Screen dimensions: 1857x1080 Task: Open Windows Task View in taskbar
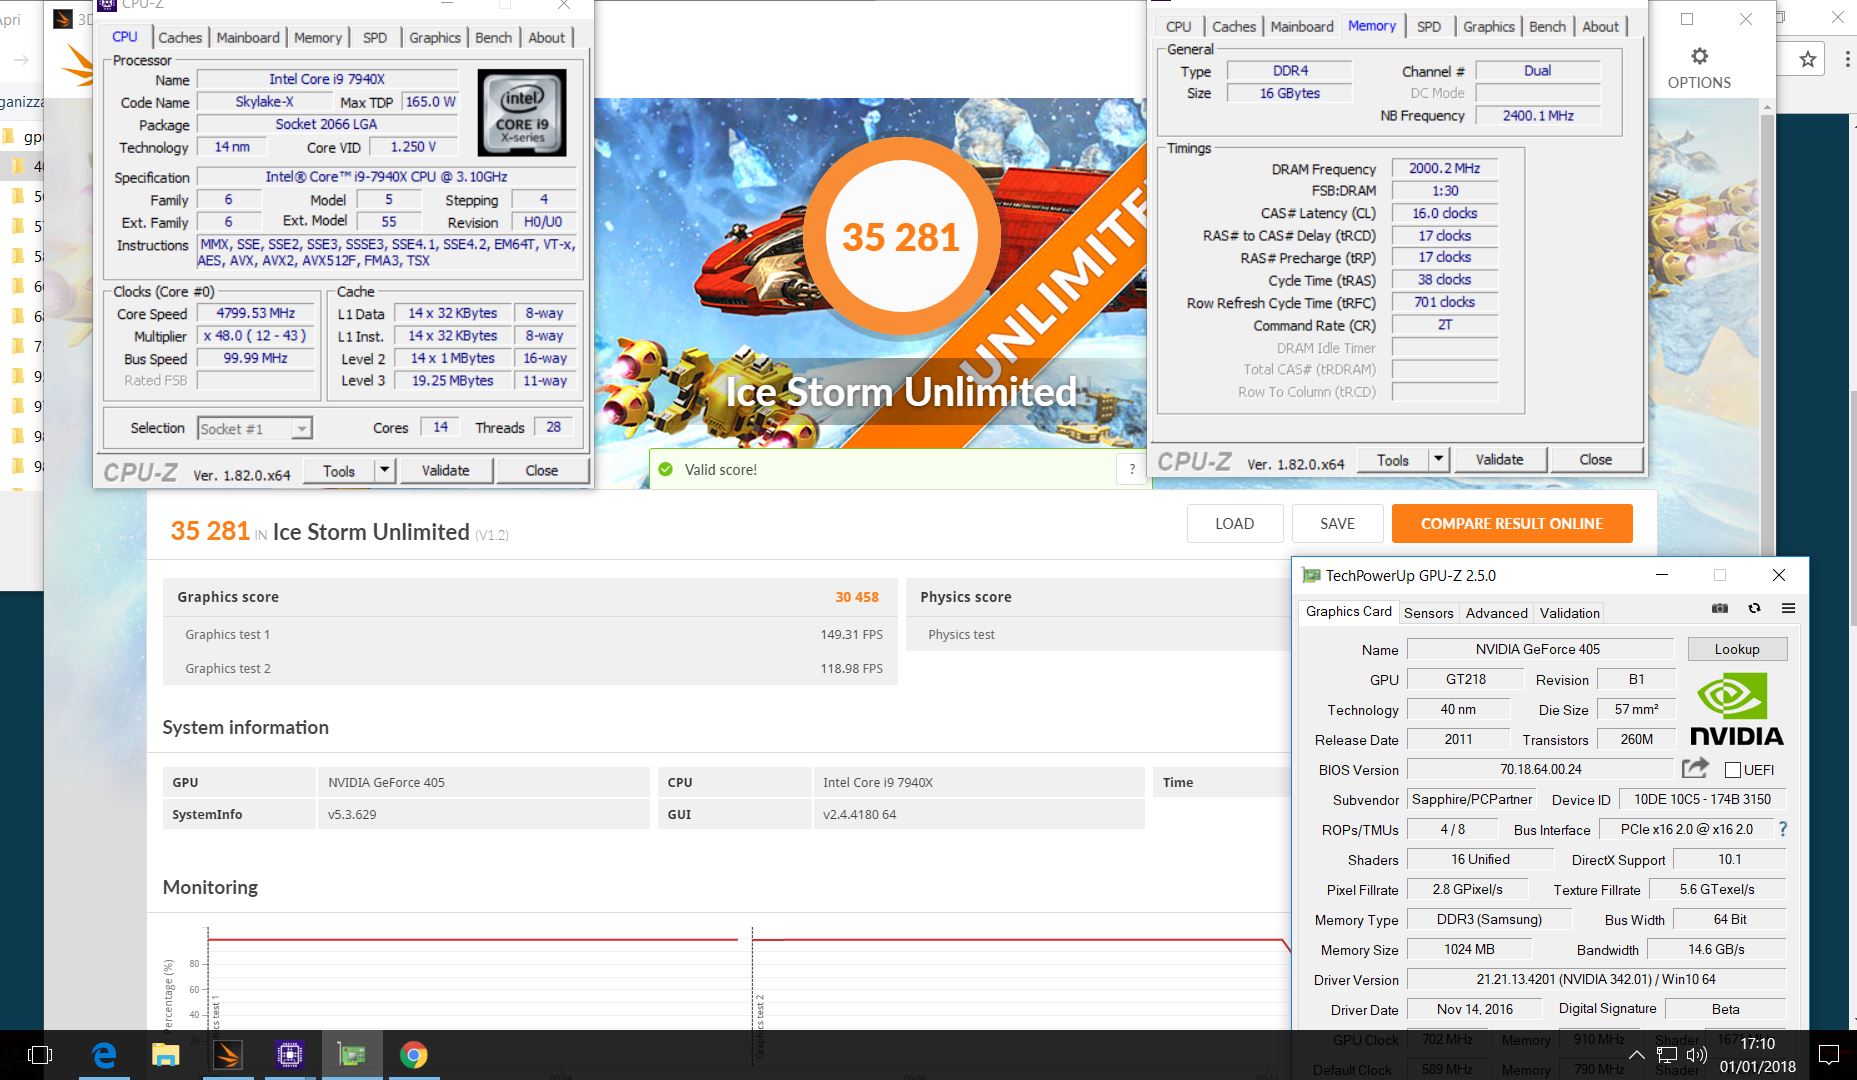coord(40,1055)
